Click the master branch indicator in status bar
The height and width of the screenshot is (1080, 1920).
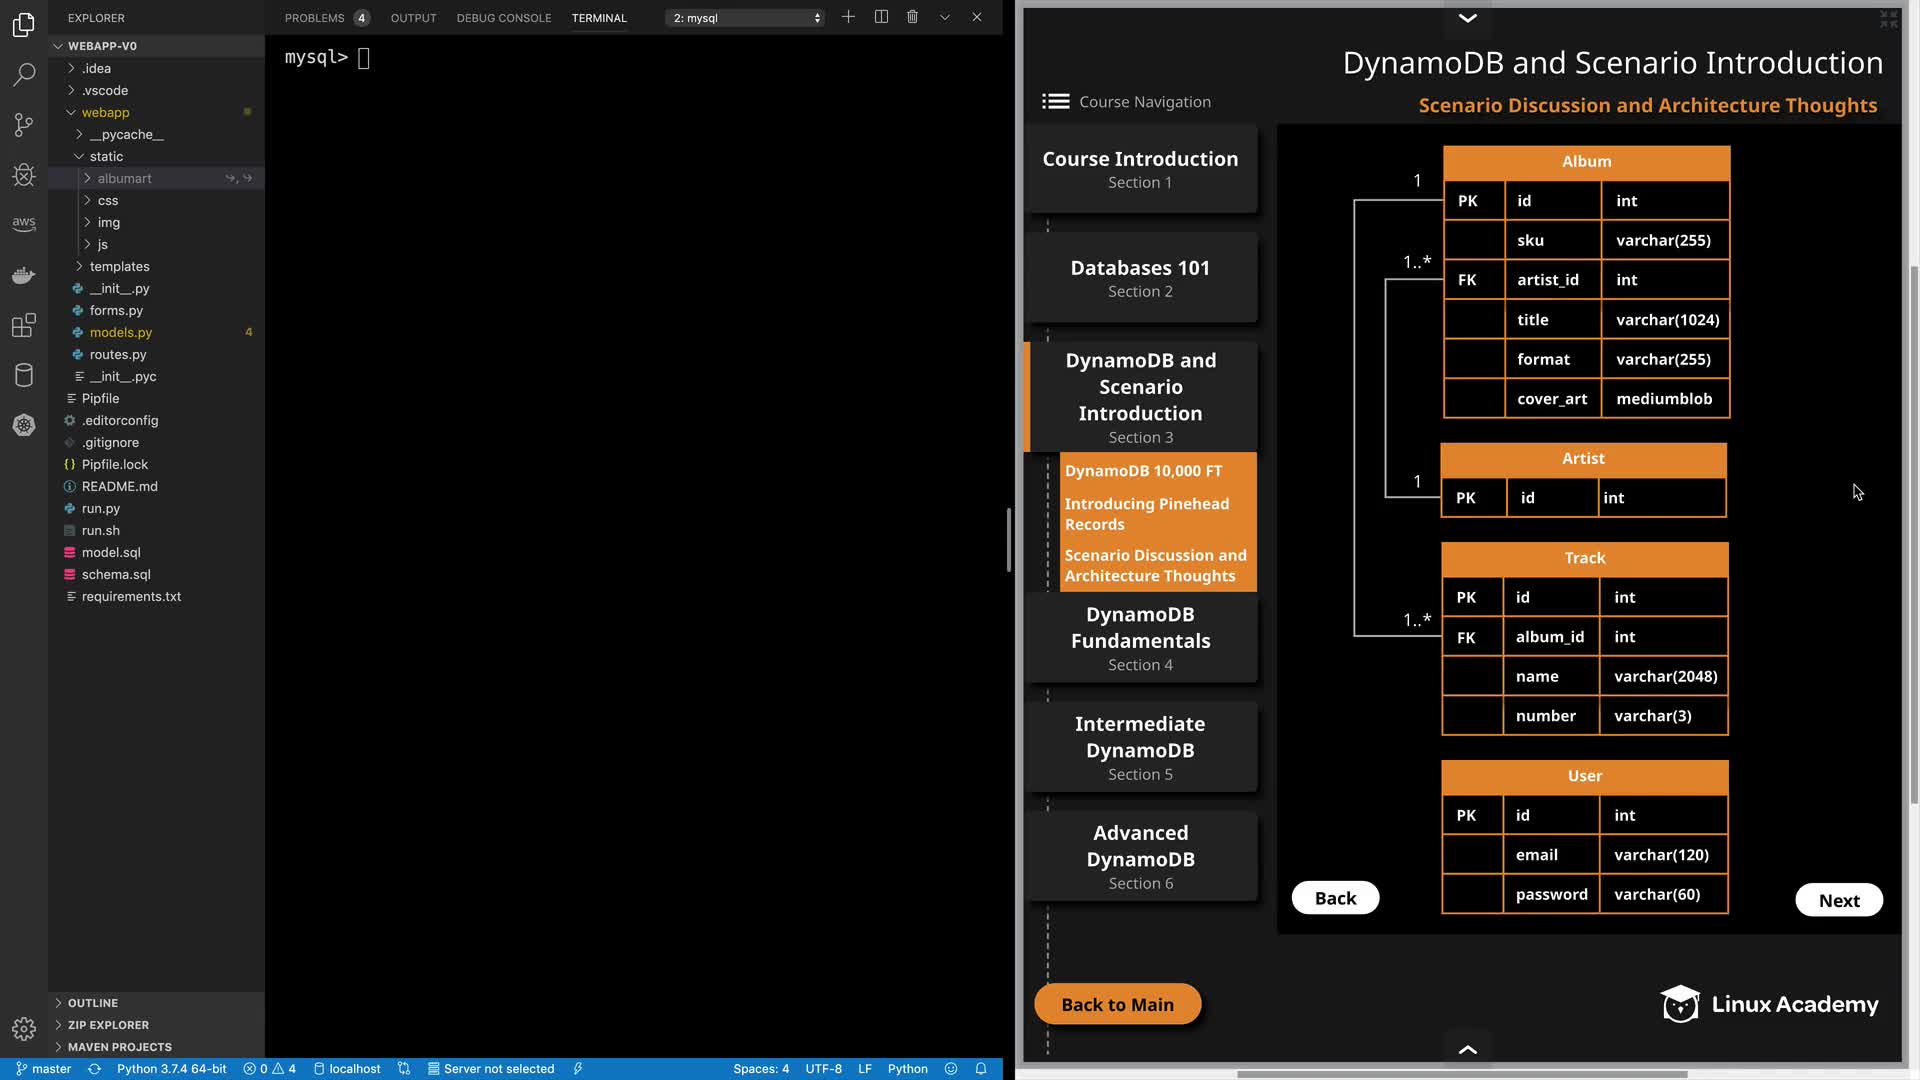[x=44, y=1068]
